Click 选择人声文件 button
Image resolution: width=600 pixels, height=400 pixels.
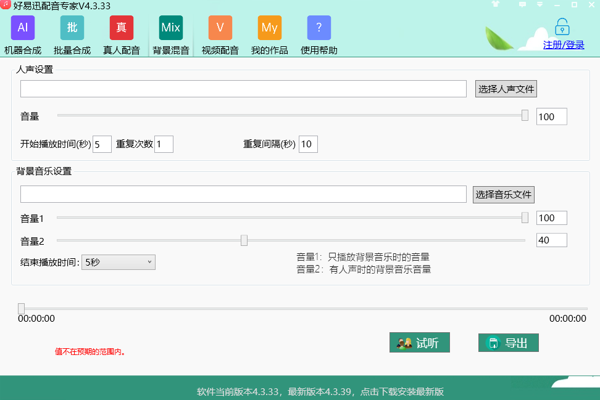506,89
